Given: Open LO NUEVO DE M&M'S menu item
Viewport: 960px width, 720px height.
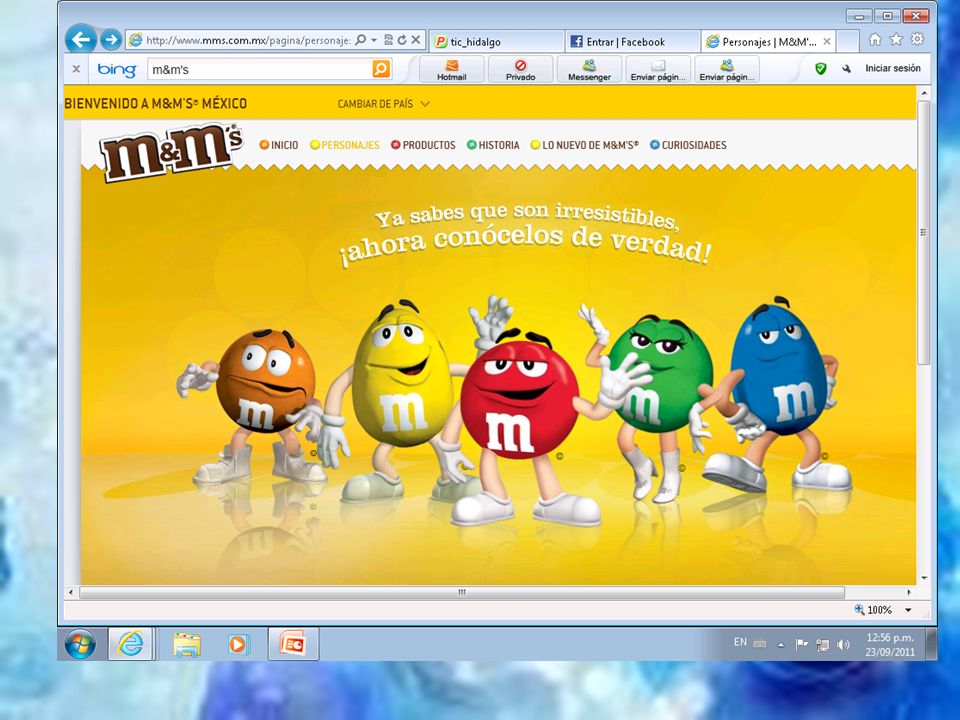Looking at the screenshot, I should (x=585, y=145).
